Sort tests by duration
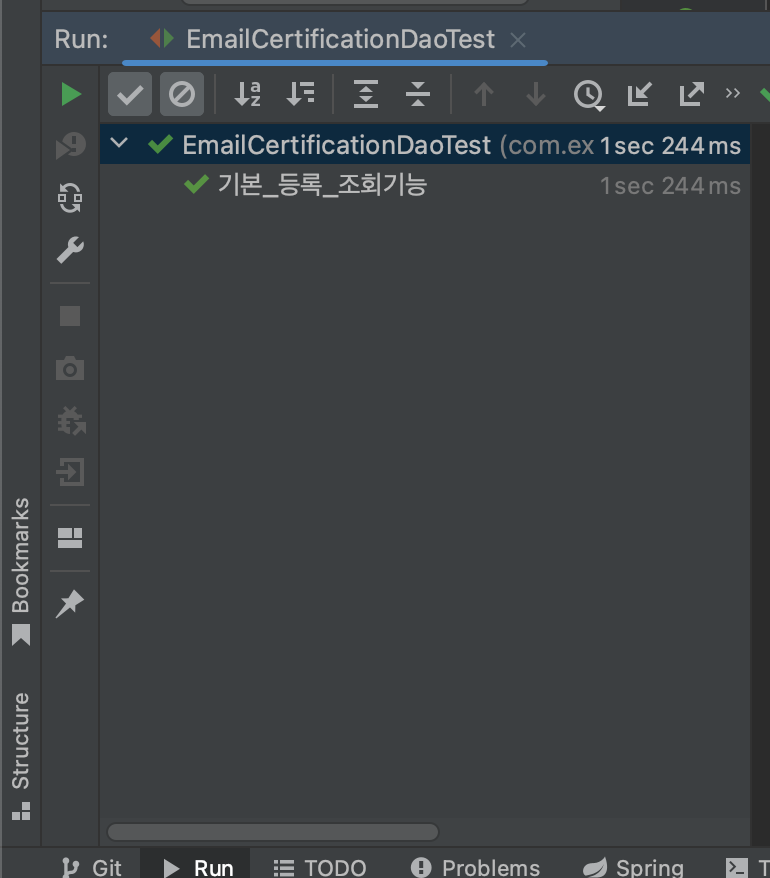 300,94
